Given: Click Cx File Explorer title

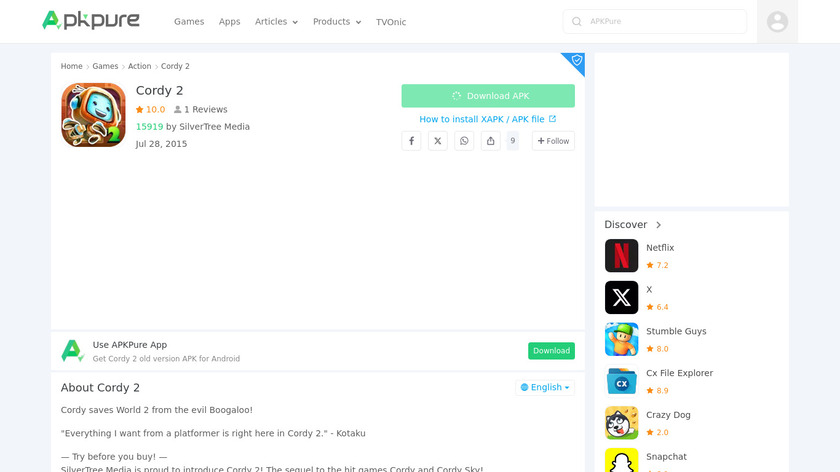Looking at the screenshot, I should tap(679, 373).
